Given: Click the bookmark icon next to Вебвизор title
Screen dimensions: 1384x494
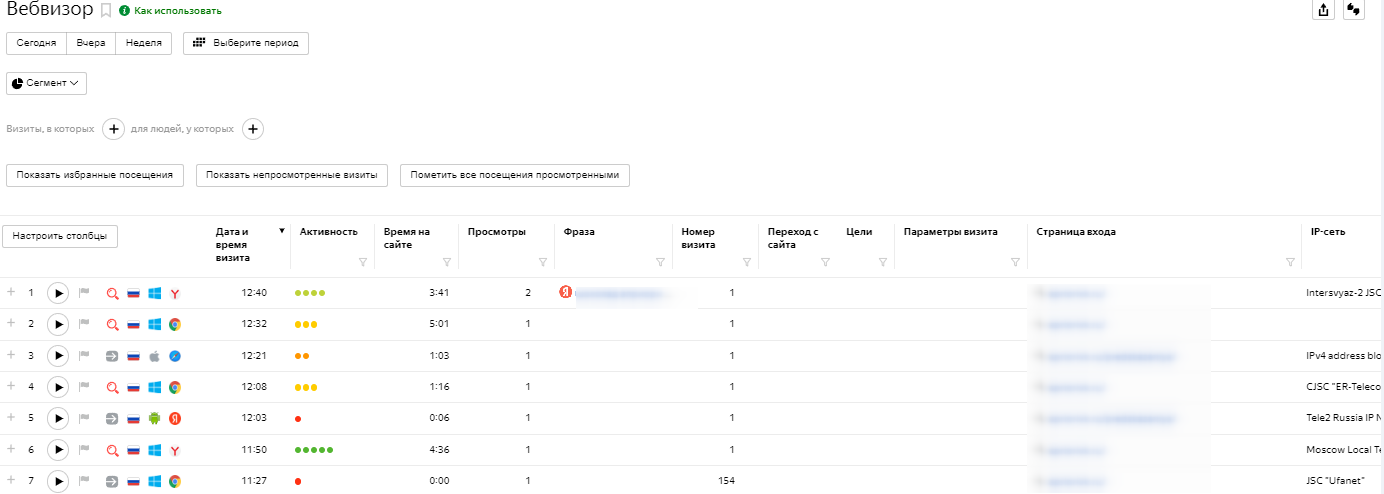Looking at the screenshot, I should coord(106,11).
